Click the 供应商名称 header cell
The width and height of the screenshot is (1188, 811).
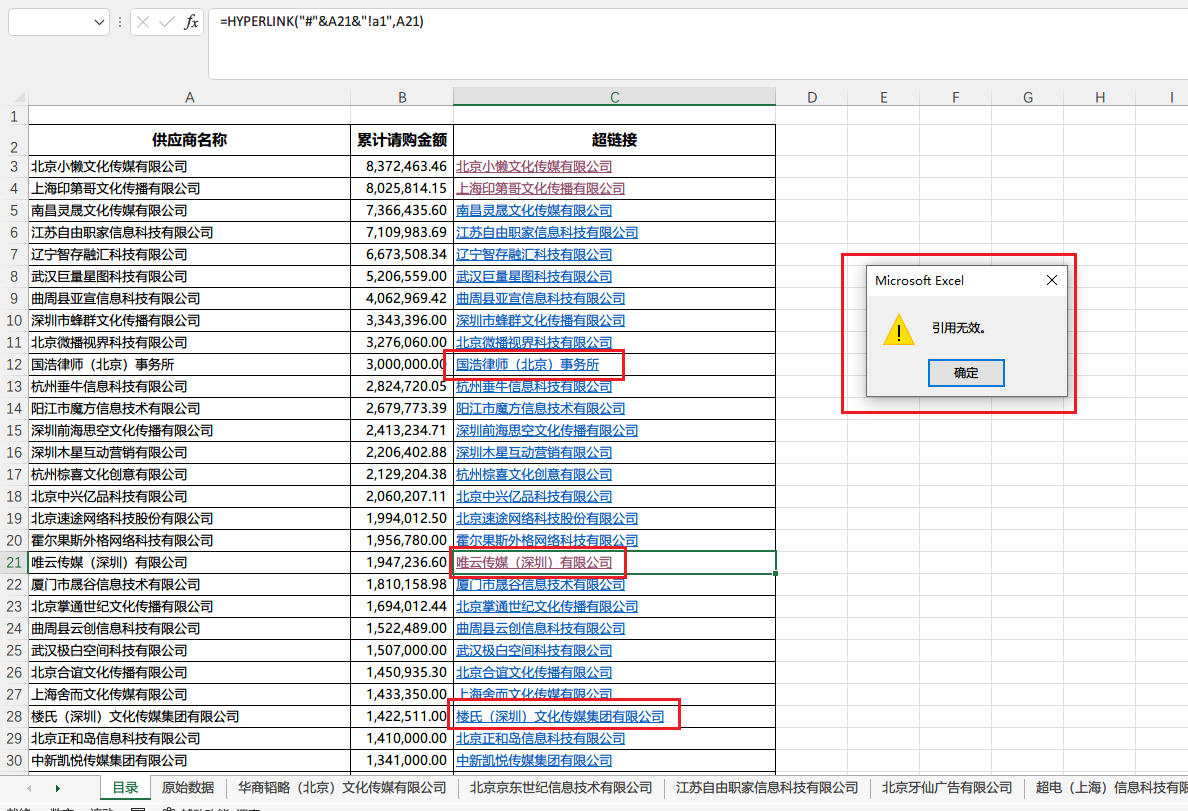189,140
